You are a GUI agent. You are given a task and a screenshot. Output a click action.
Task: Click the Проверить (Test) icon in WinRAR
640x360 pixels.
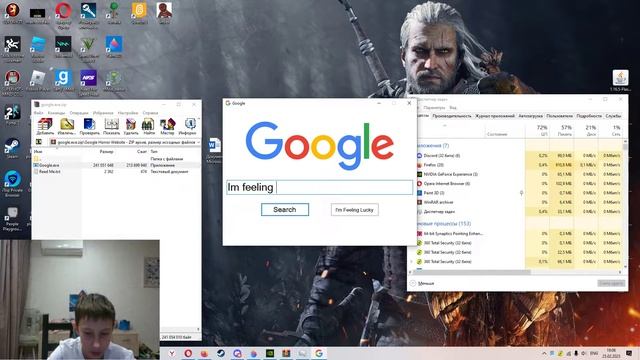click(x=89, y=126)
